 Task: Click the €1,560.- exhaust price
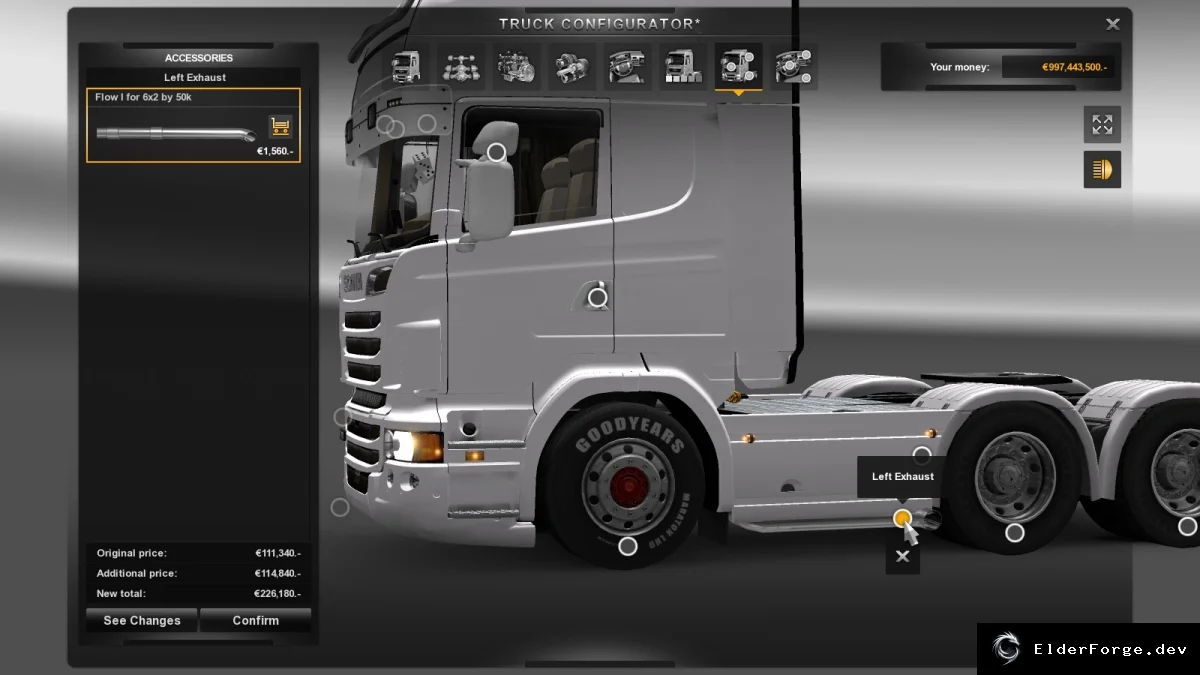tap(275, 152)
